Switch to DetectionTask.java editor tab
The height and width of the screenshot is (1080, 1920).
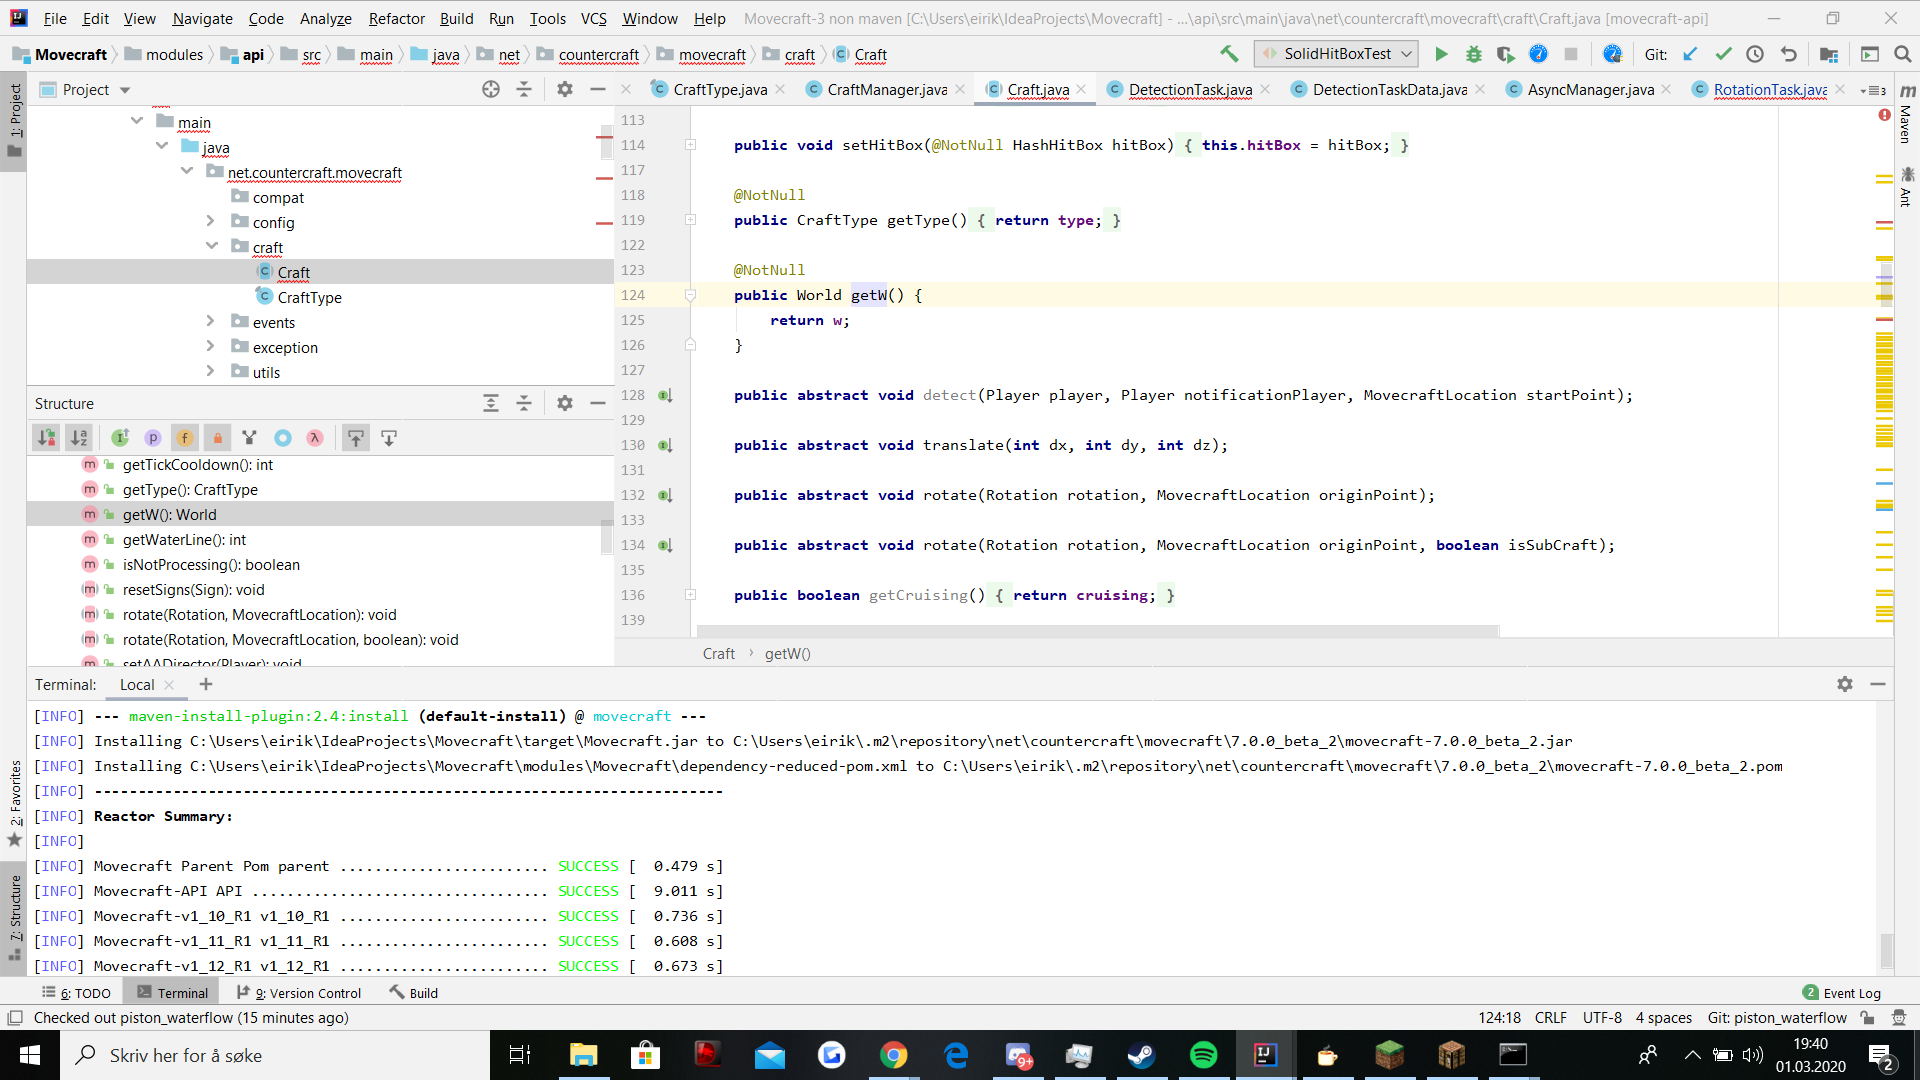coord(1190,89)
